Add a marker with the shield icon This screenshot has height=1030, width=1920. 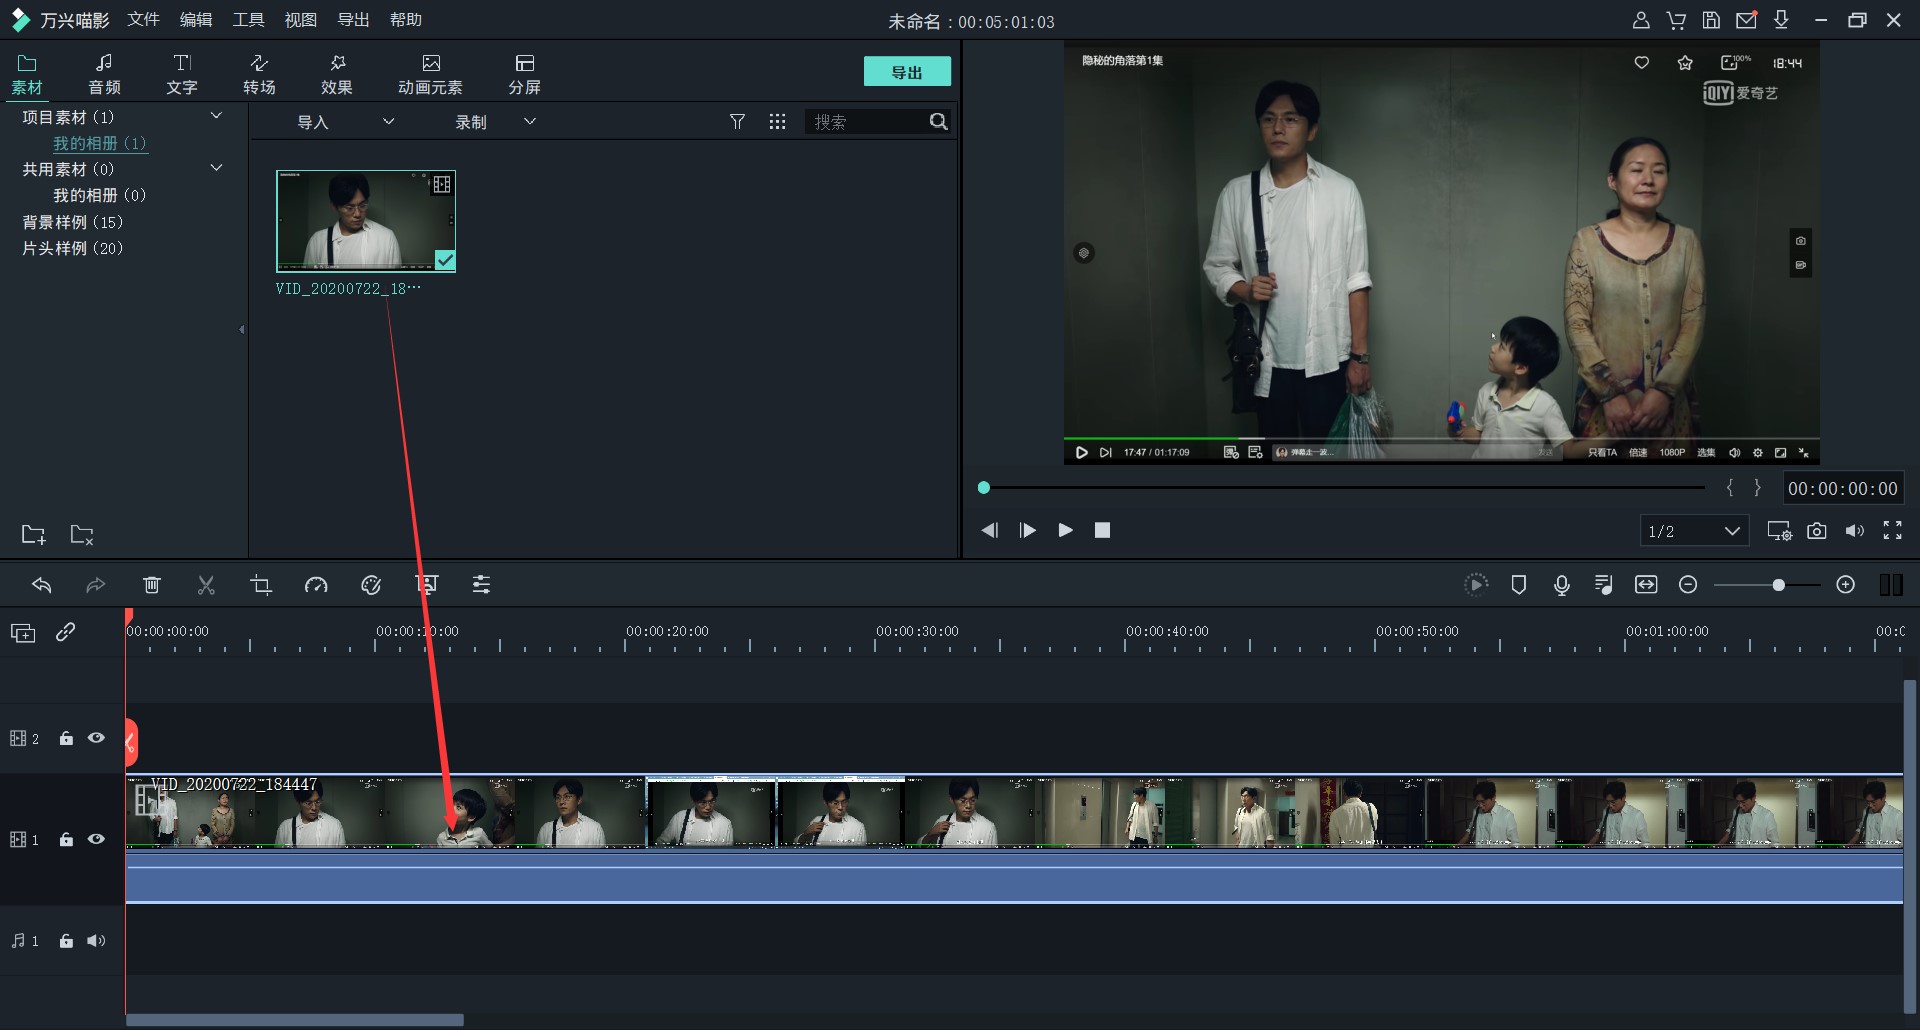coord(1518,585)
